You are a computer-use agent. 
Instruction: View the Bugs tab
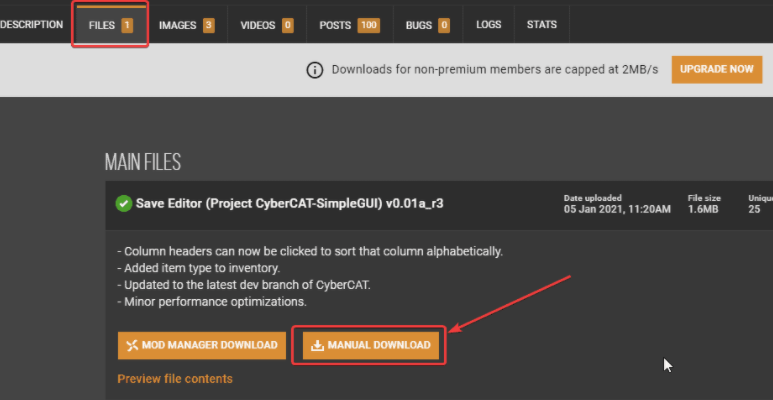tap(428, 25)
